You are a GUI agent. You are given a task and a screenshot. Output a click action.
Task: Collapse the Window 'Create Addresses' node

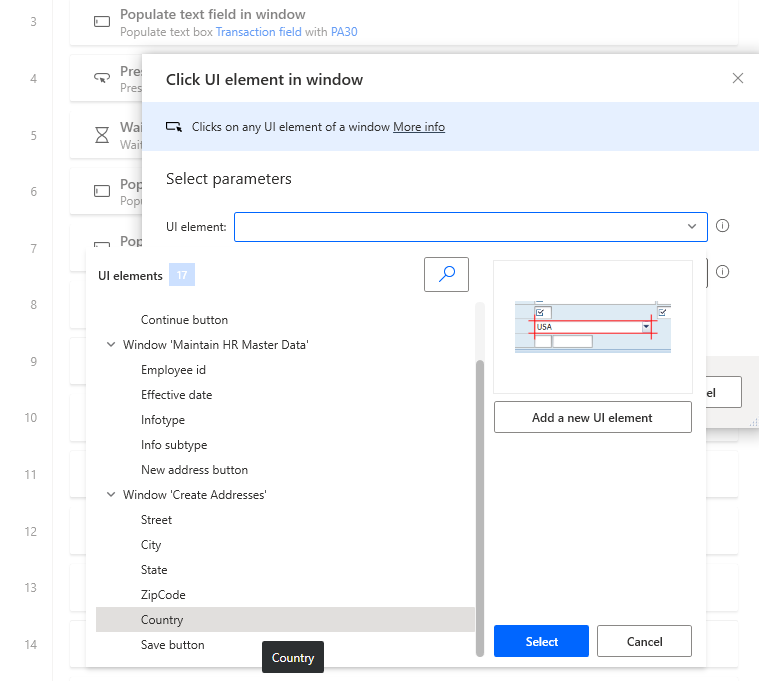click(111, 495)
